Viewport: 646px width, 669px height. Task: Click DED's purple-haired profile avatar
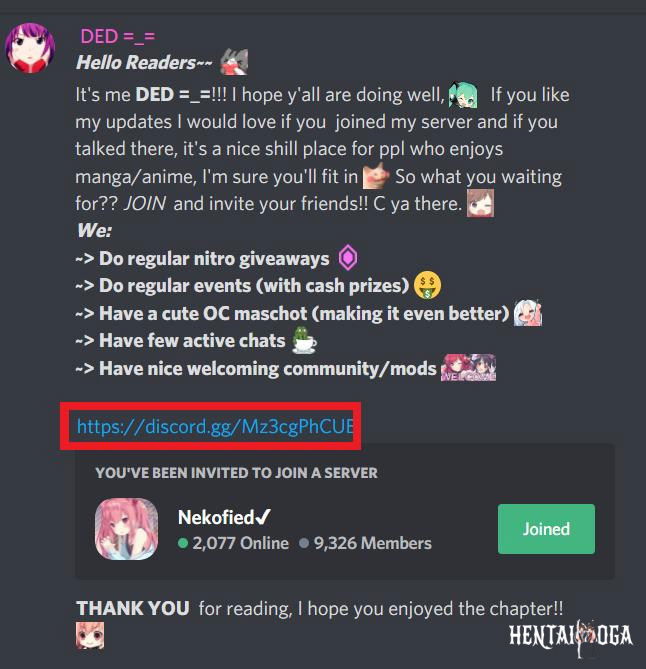click(x=29, y=48)
